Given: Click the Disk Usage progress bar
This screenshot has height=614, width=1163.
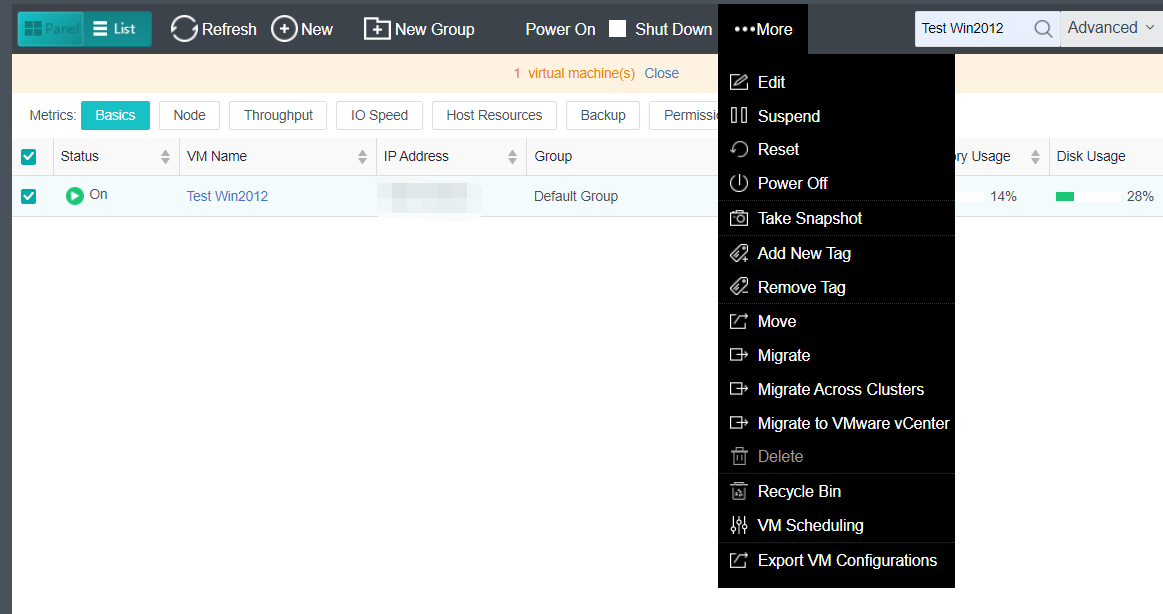Looking at the screenshot, I should point(1088,196).
